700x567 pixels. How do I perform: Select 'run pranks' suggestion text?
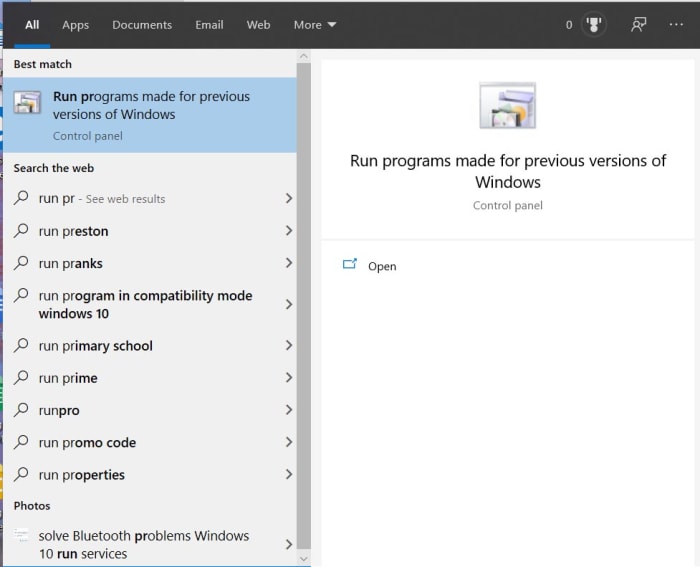click(x=71, y=263)
